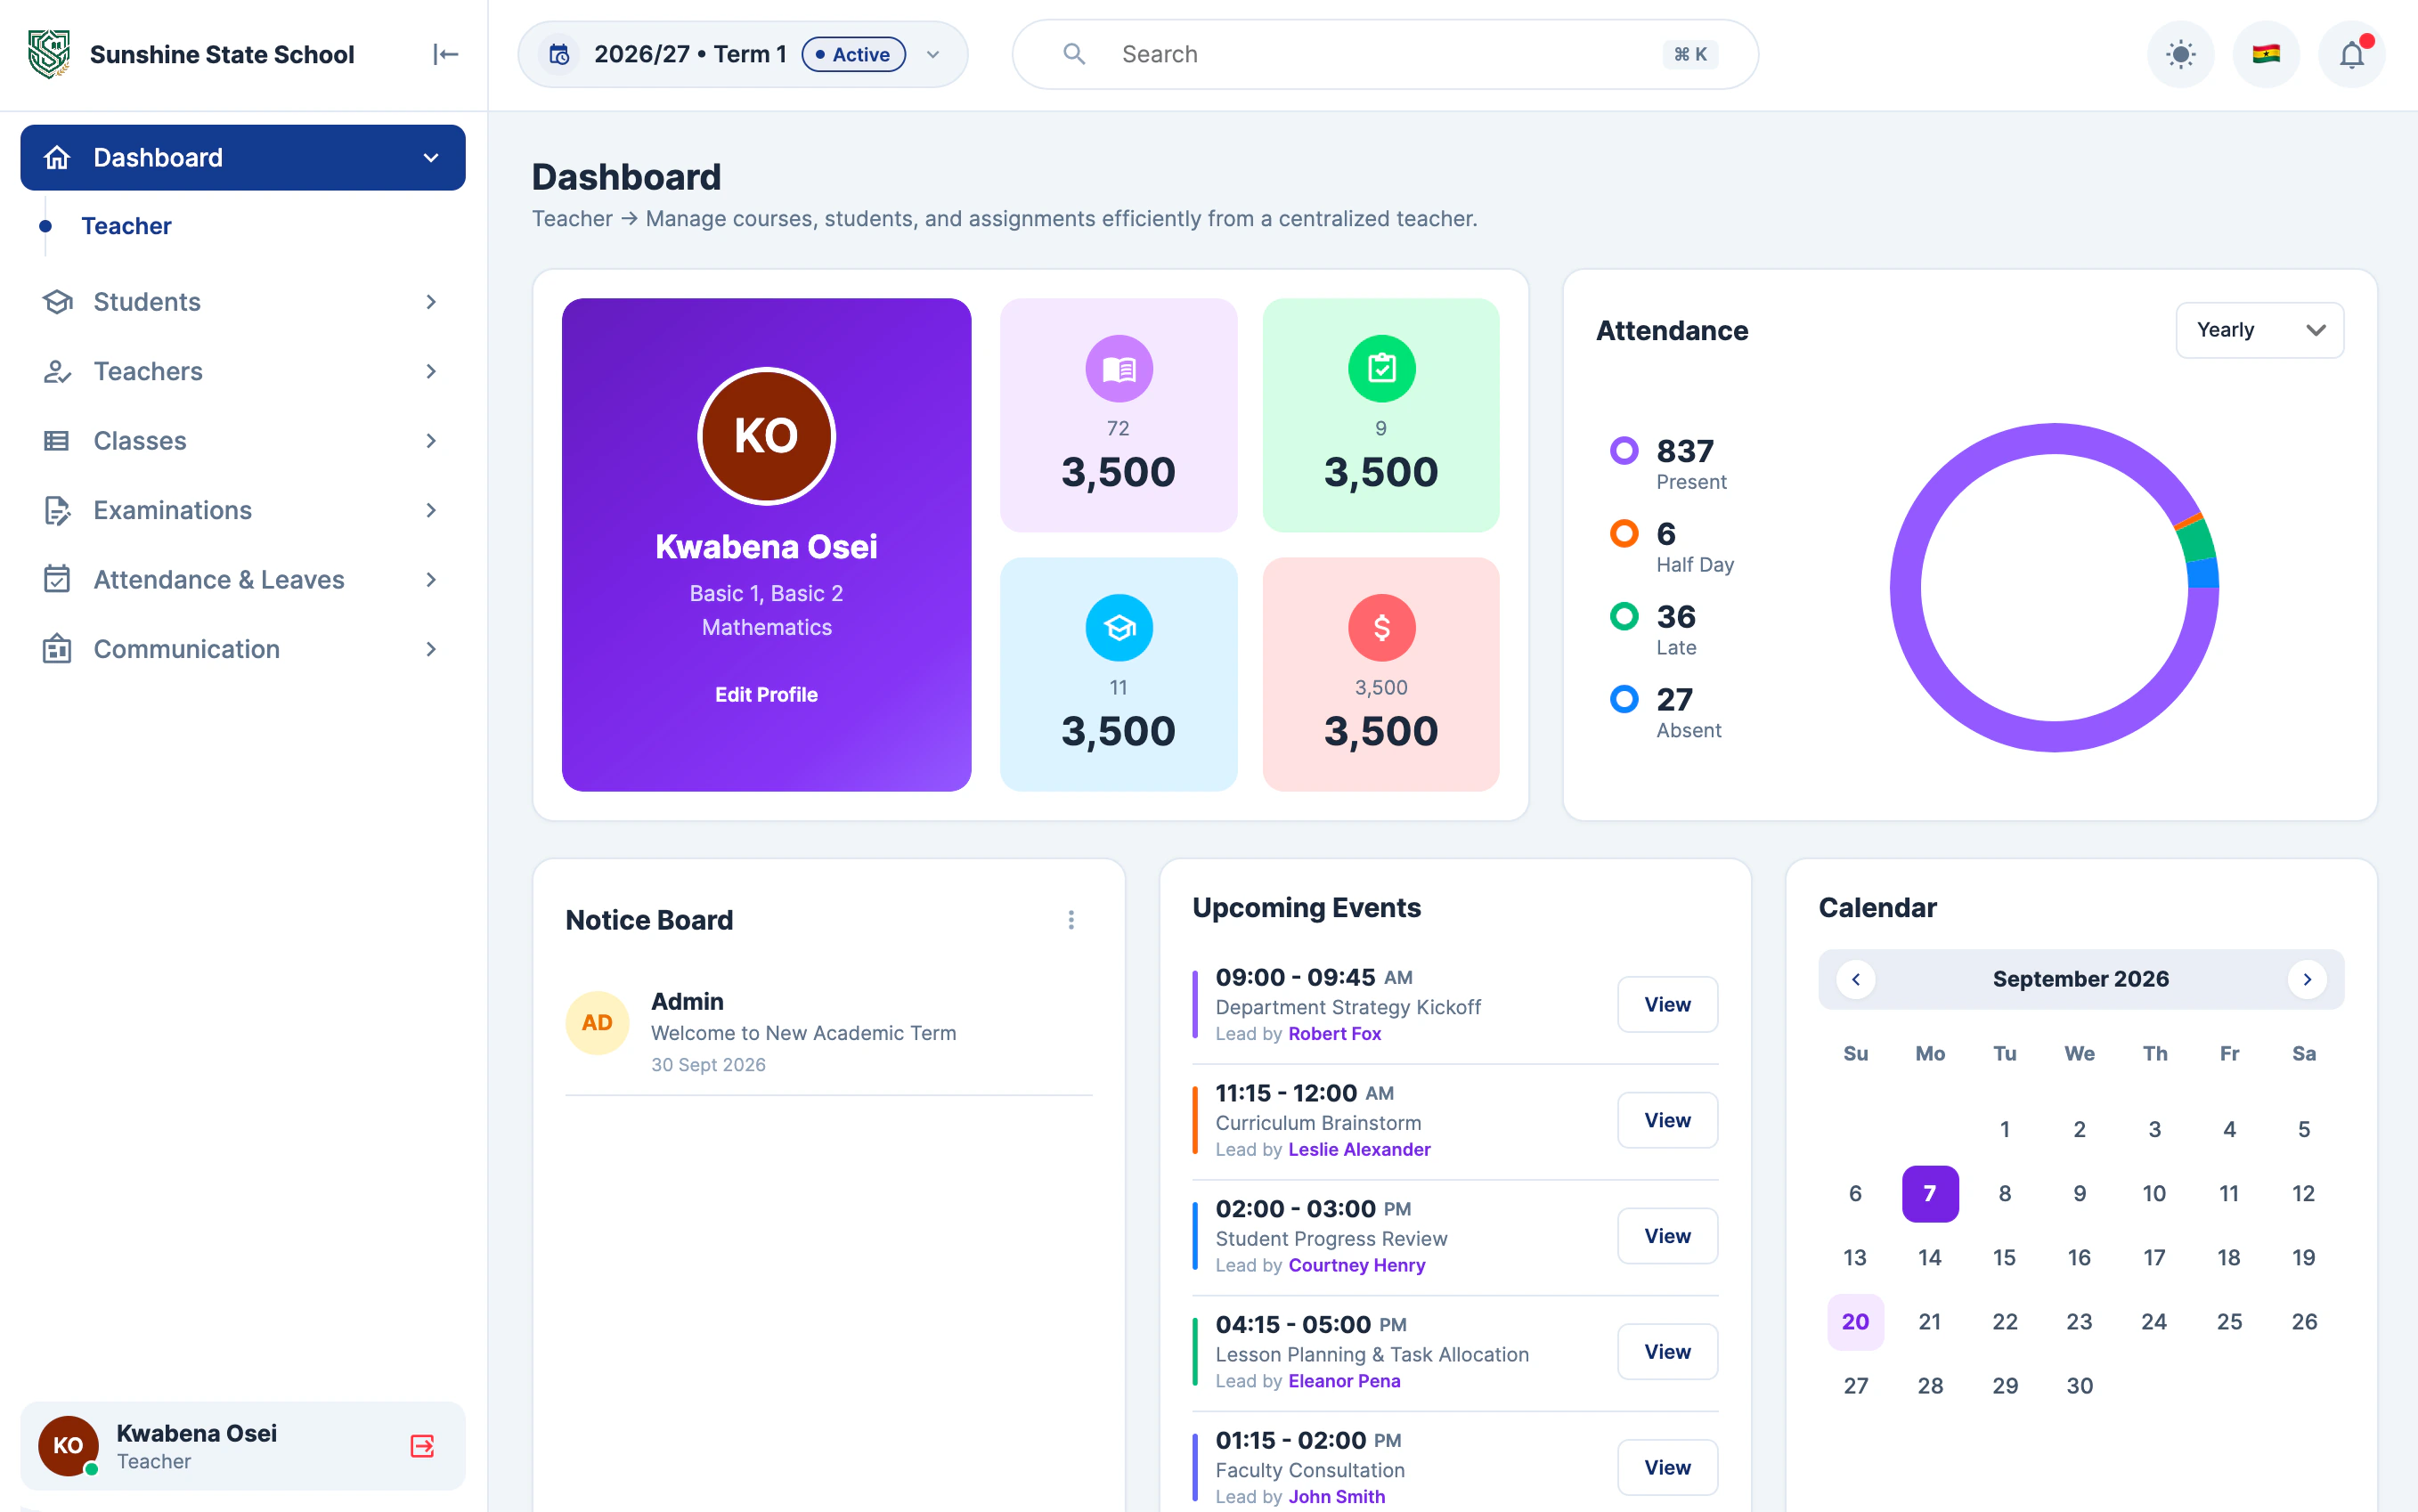Click Edit Profile on the profile card
This screenshot has height=1512, width=2418.
tap(766, 694)
